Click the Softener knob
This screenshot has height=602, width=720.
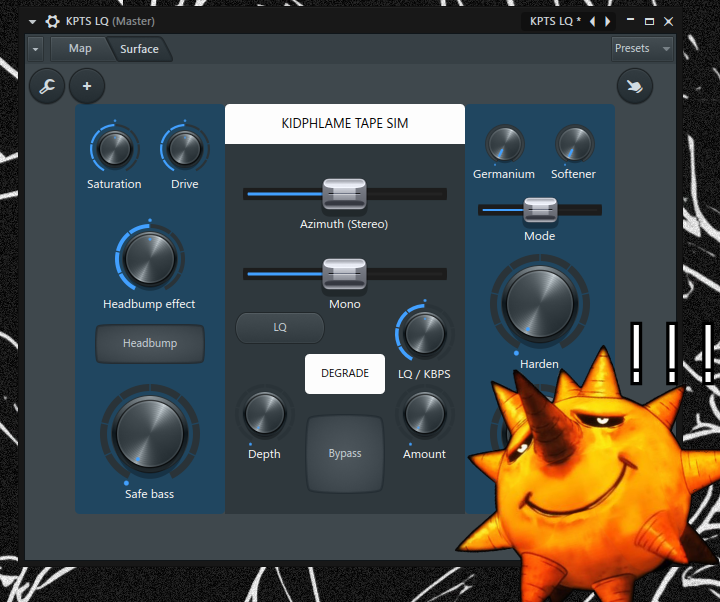click(574, 144)
